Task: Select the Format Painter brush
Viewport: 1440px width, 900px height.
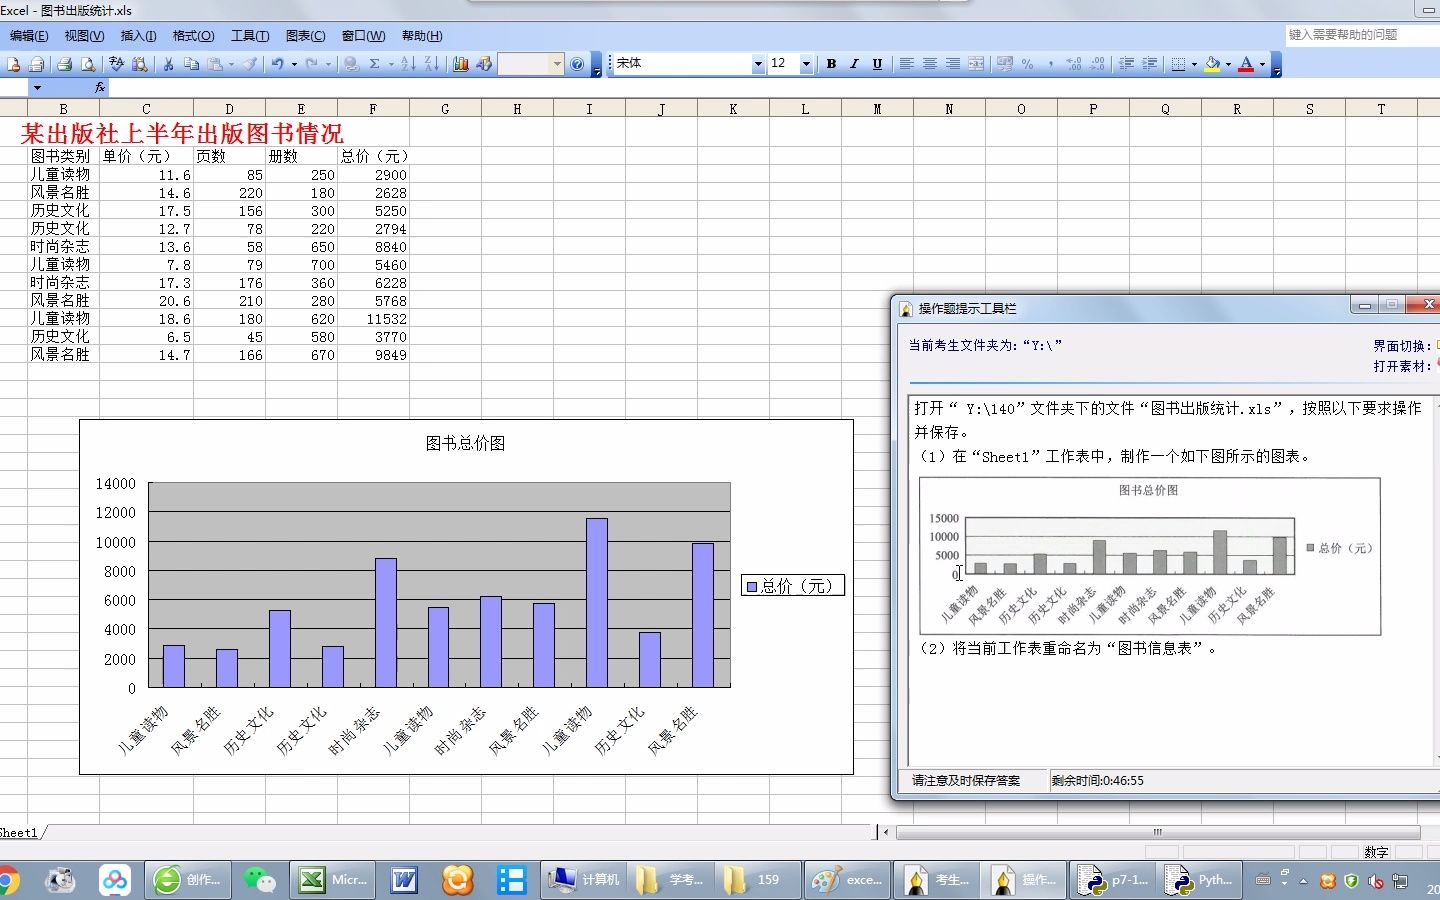Action: 250,64
